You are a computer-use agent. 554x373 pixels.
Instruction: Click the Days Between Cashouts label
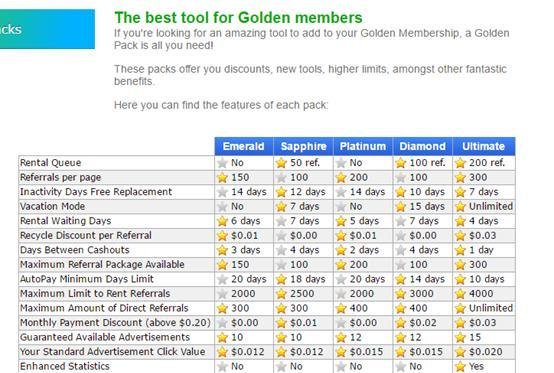click(x=75, y=250)
